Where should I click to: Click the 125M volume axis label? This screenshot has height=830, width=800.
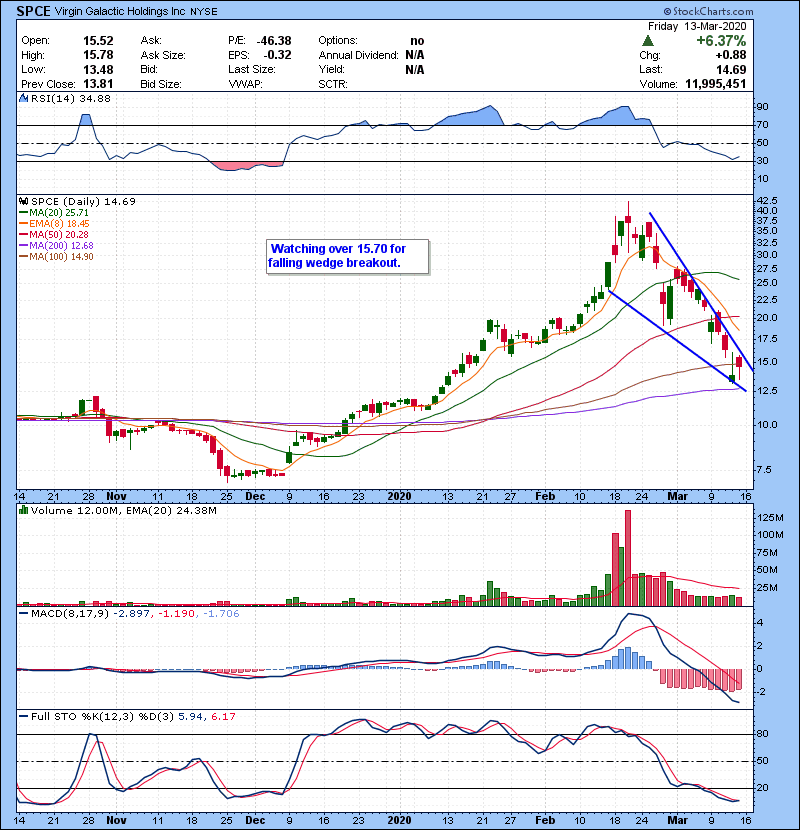(x=770, y=518)
